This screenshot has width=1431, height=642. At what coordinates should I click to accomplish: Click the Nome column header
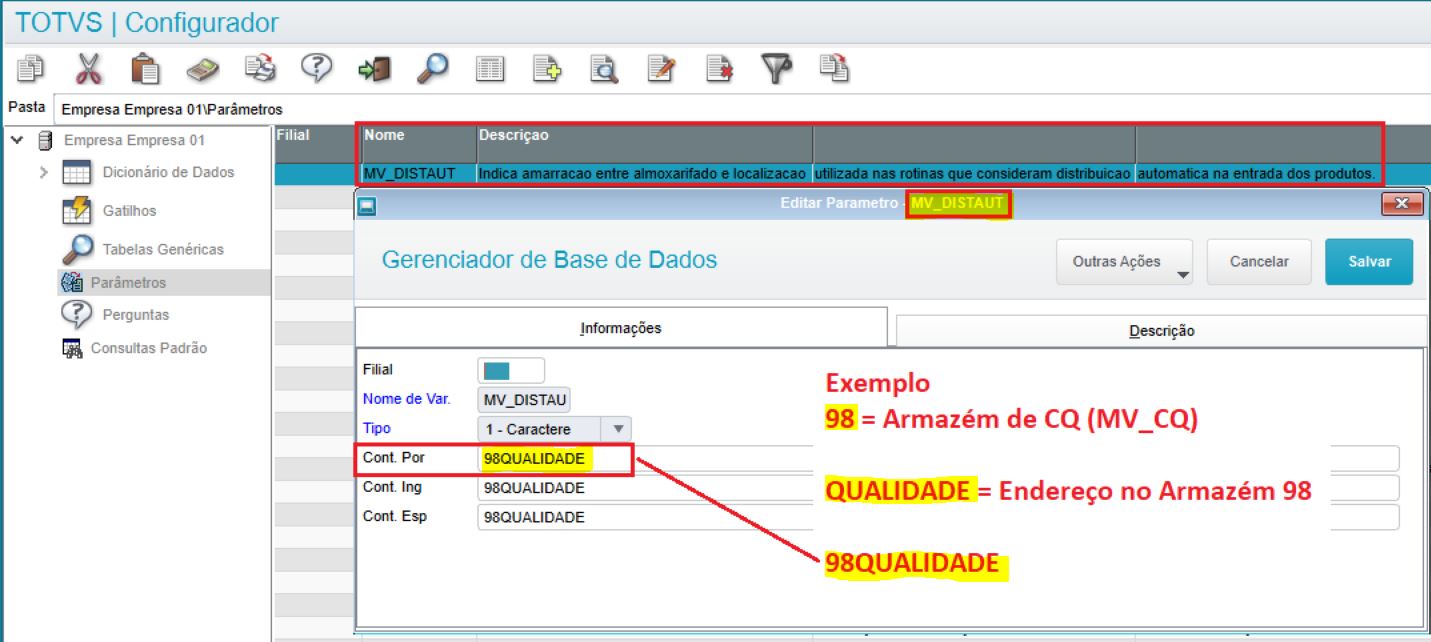[418, 143]
